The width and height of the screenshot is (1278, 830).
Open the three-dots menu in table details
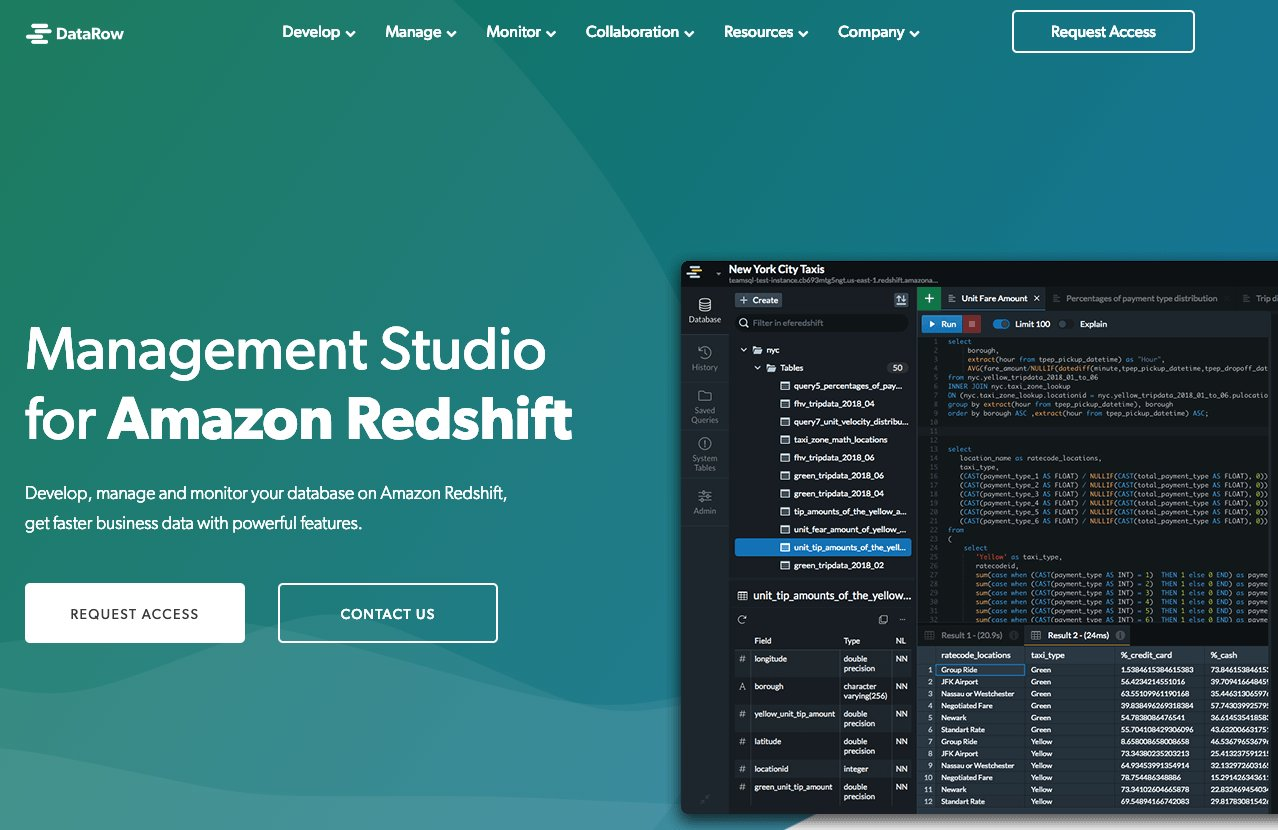(902, 620)
